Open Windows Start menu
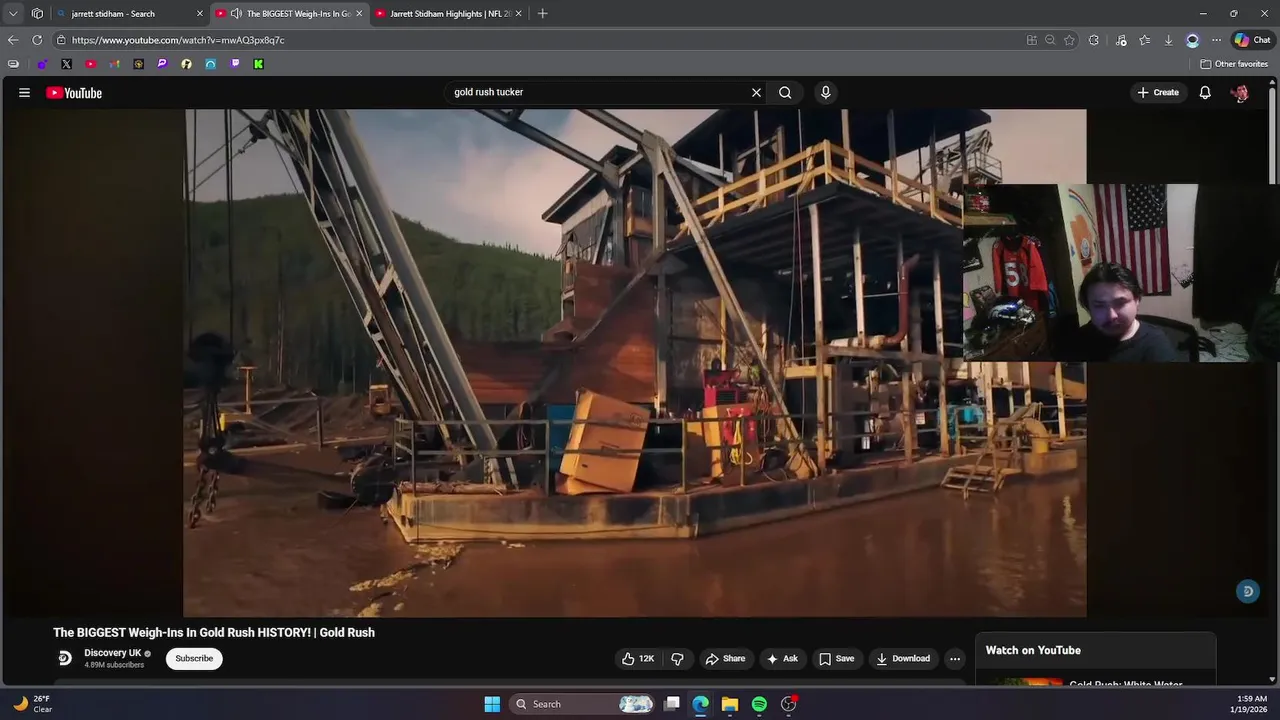 [492, 704]
